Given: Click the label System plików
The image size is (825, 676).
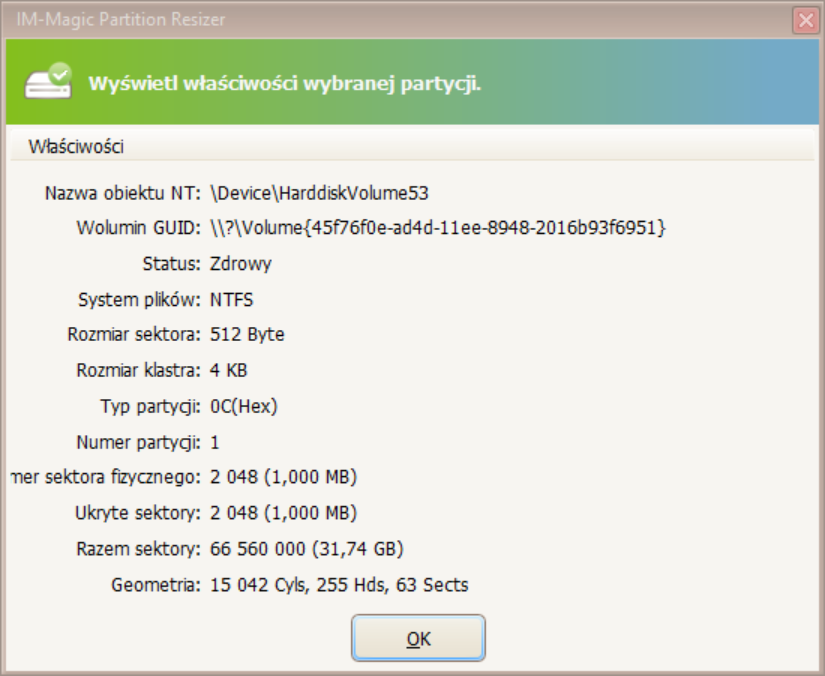Looking at the screenshot, I should 139,300.
